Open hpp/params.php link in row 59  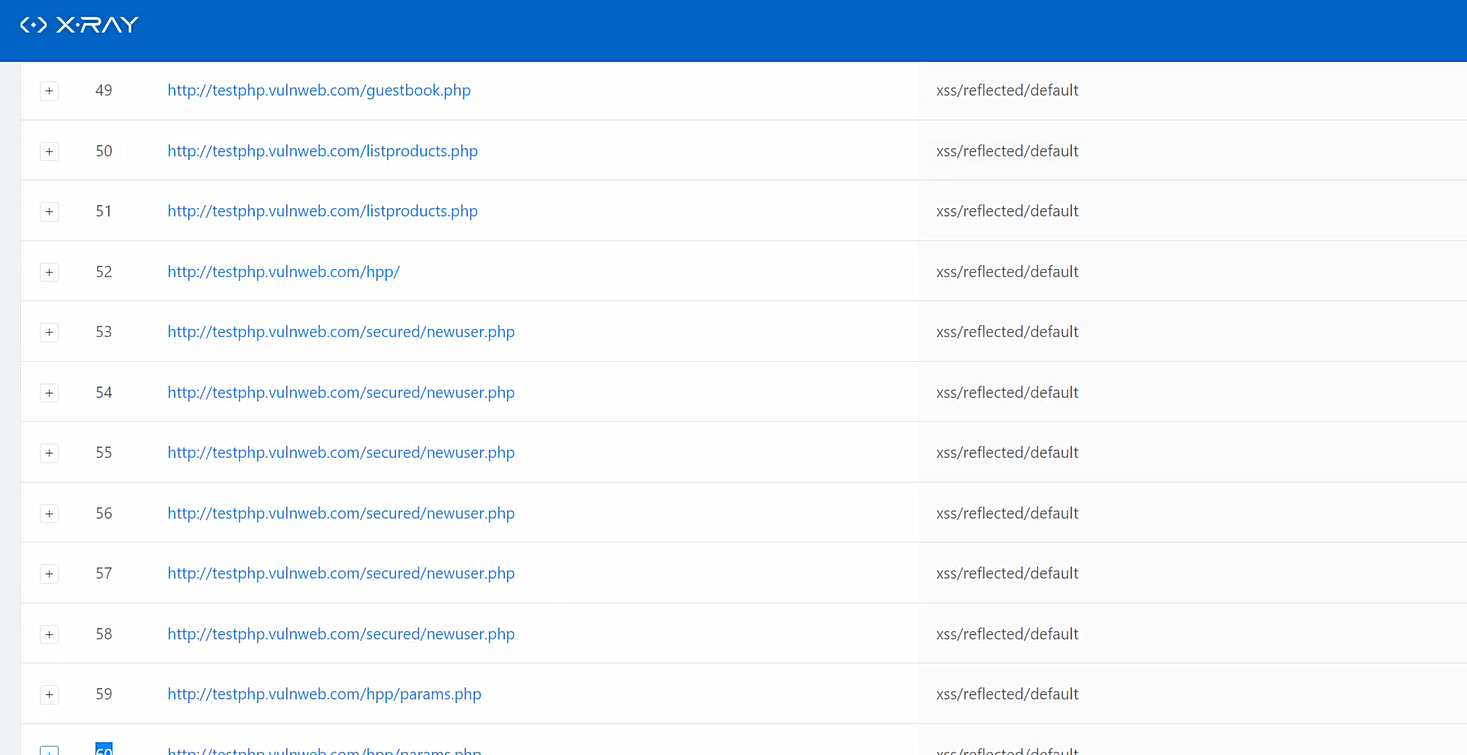[x=324, y=694]
